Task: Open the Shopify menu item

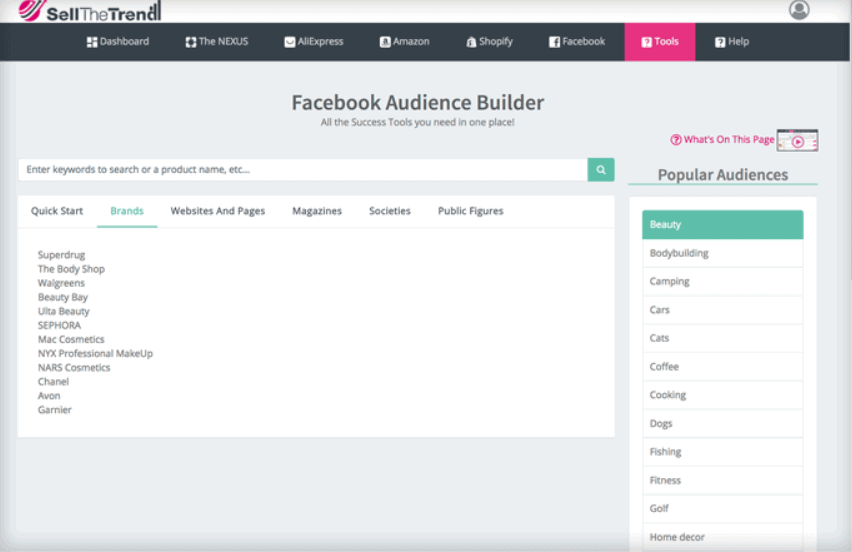Action: point(489,41)
